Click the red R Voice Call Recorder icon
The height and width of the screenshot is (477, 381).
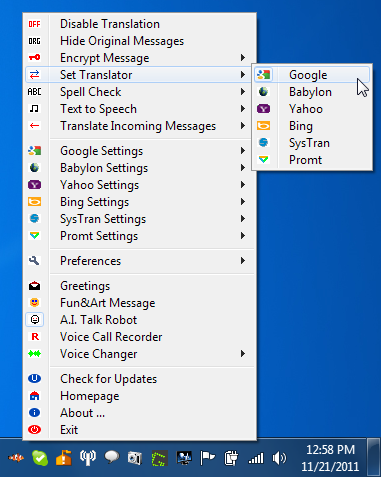tap(35, 337)
